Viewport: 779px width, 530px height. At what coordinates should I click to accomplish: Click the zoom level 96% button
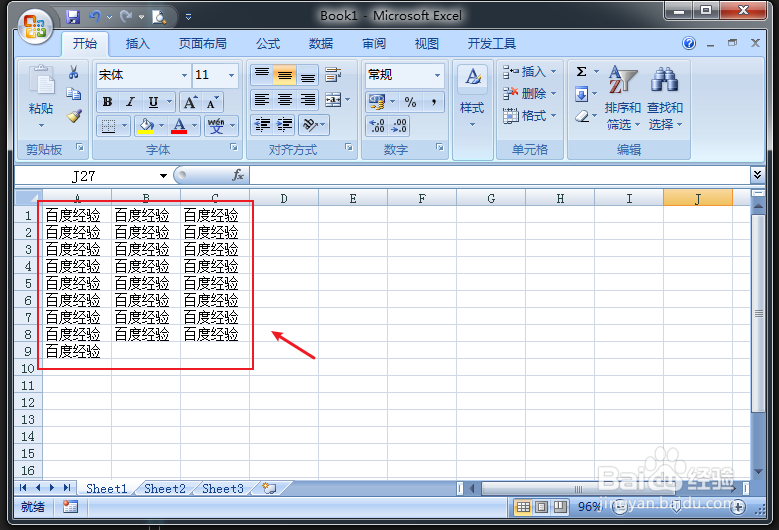coord(590,507)
